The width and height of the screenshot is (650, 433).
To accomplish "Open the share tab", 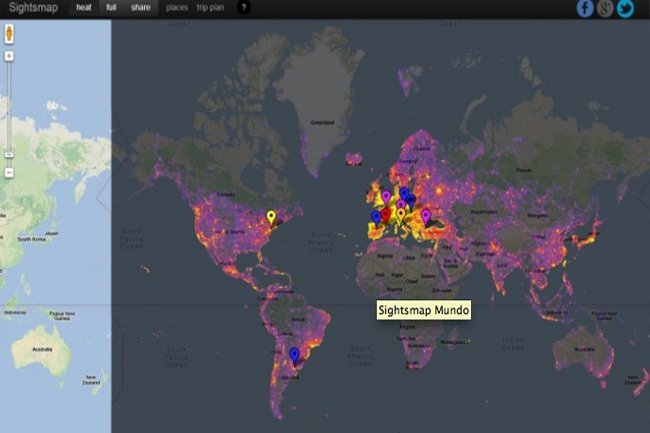I will (x=141, y=7).
